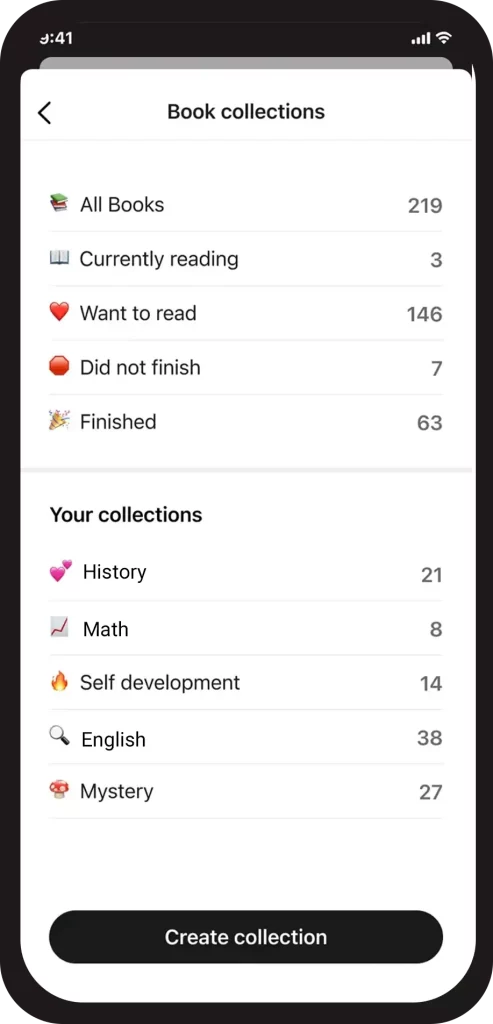
Task: Tap the stacked books icon
Action: point(59,204)
